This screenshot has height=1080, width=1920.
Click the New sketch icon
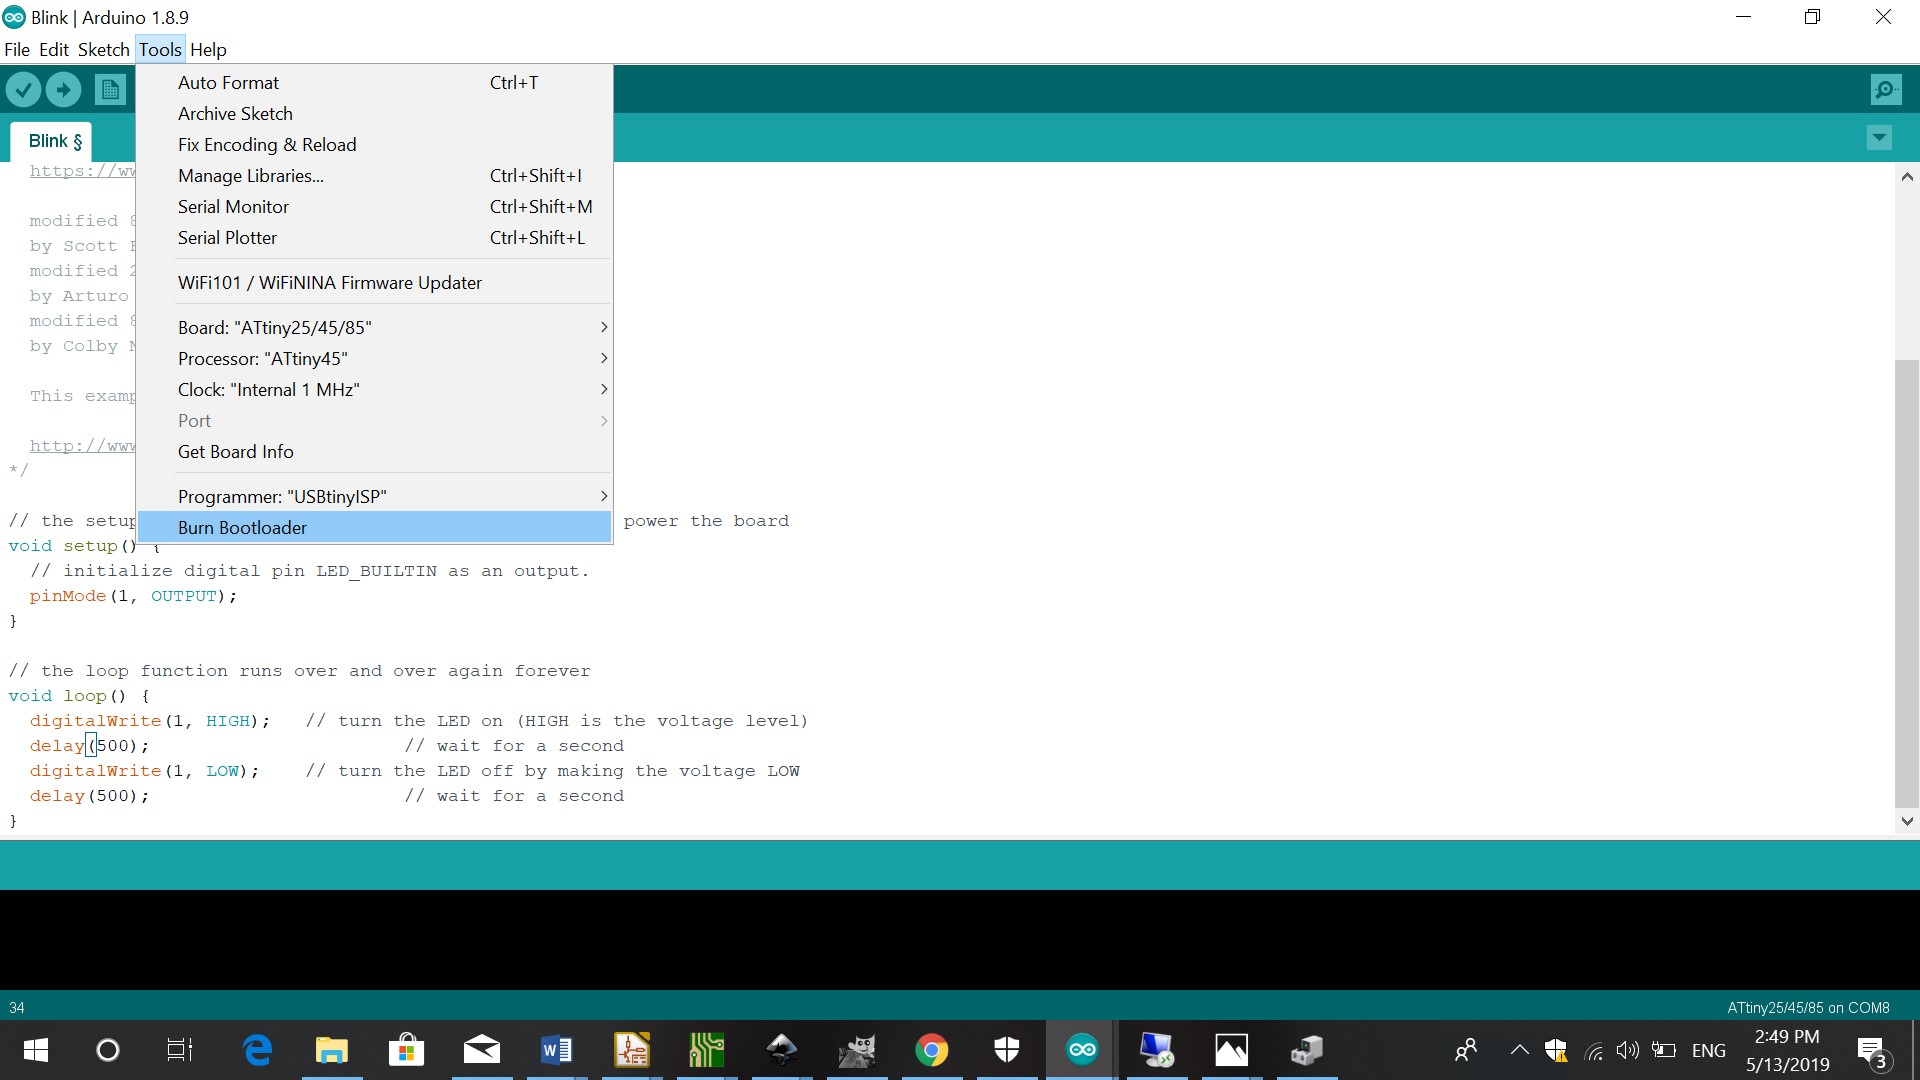coord(110,90)
